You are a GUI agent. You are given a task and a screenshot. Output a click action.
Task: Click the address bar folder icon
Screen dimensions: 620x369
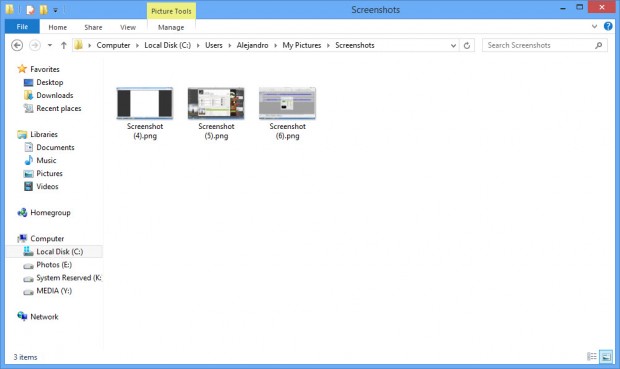point(79,45)
